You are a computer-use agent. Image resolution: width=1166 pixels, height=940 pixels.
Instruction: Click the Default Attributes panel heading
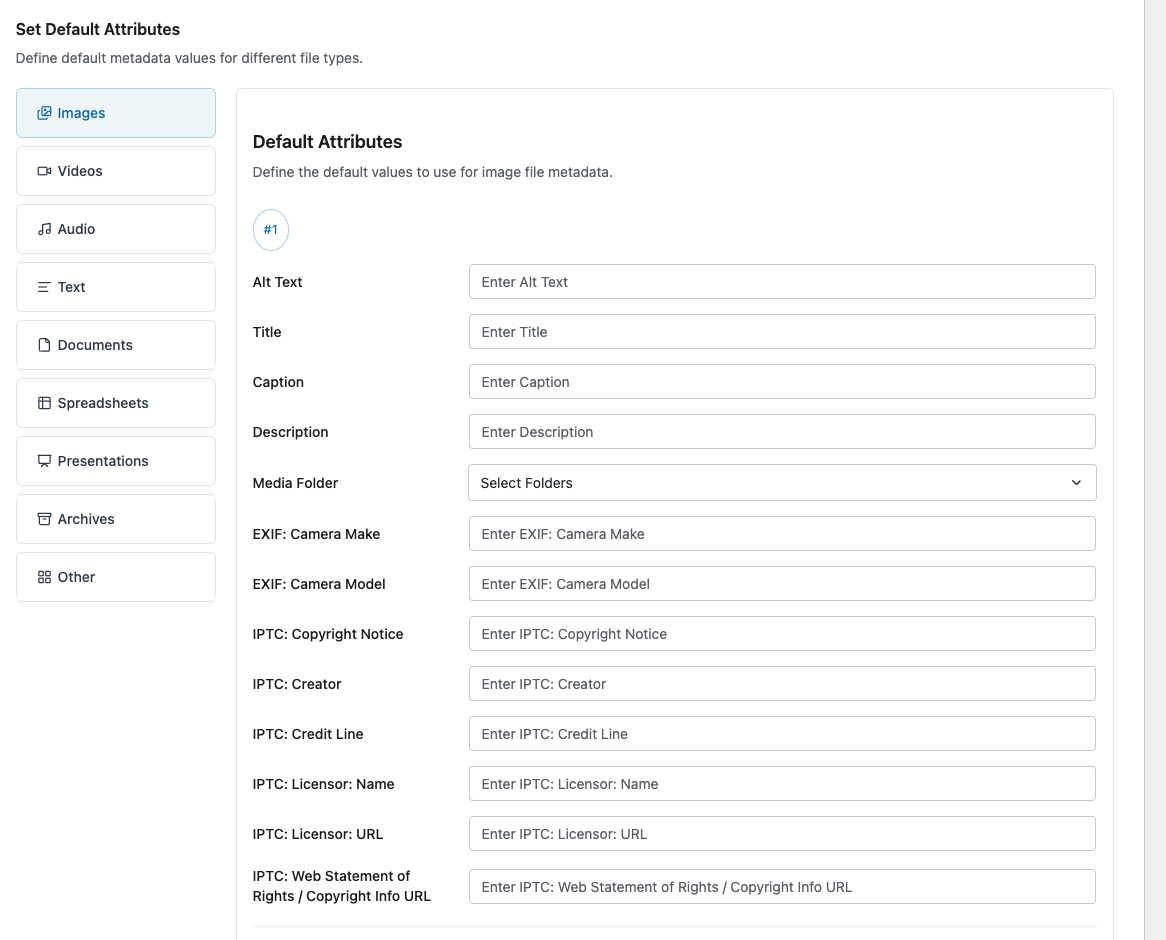pos(327,142)
